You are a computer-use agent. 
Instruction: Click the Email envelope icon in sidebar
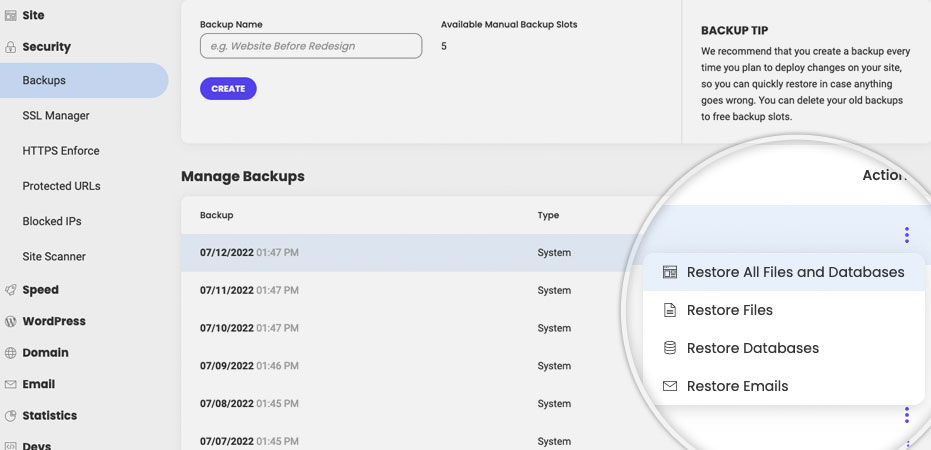[10, 384]
